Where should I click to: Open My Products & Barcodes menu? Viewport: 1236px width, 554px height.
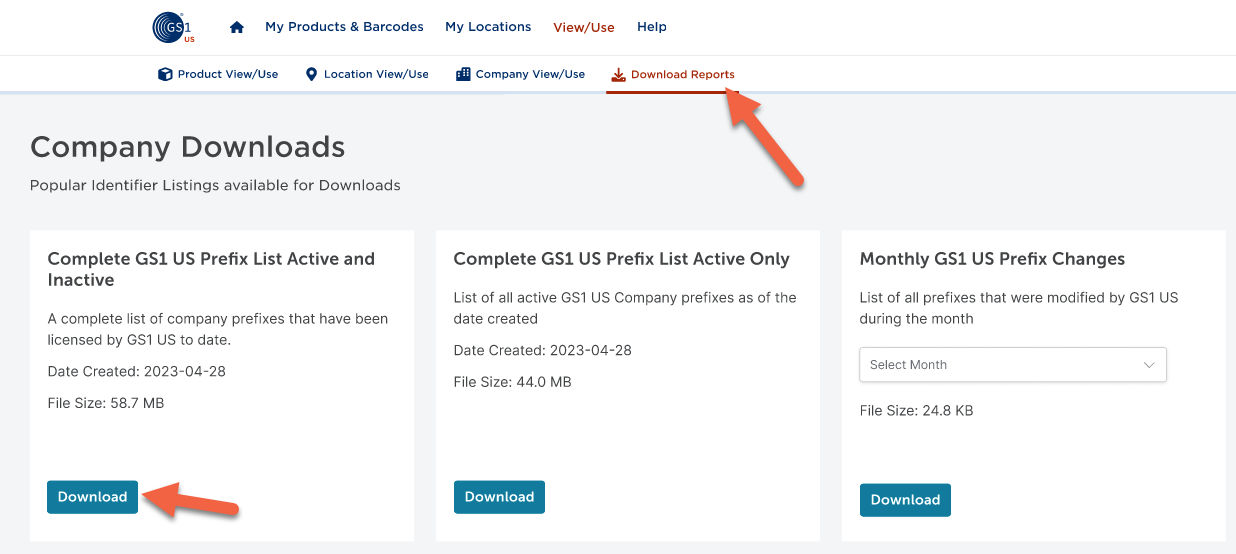coord(344,27)
